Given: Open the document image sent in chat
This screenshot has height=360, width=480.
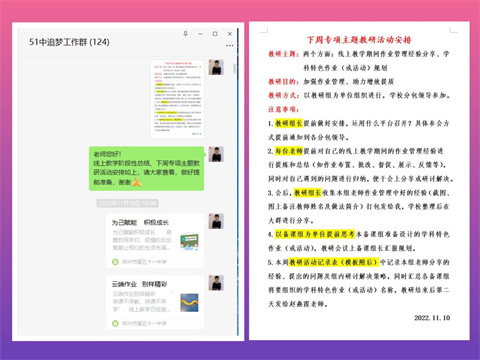Looking at the screenshot, I should (x=177, y=99).
